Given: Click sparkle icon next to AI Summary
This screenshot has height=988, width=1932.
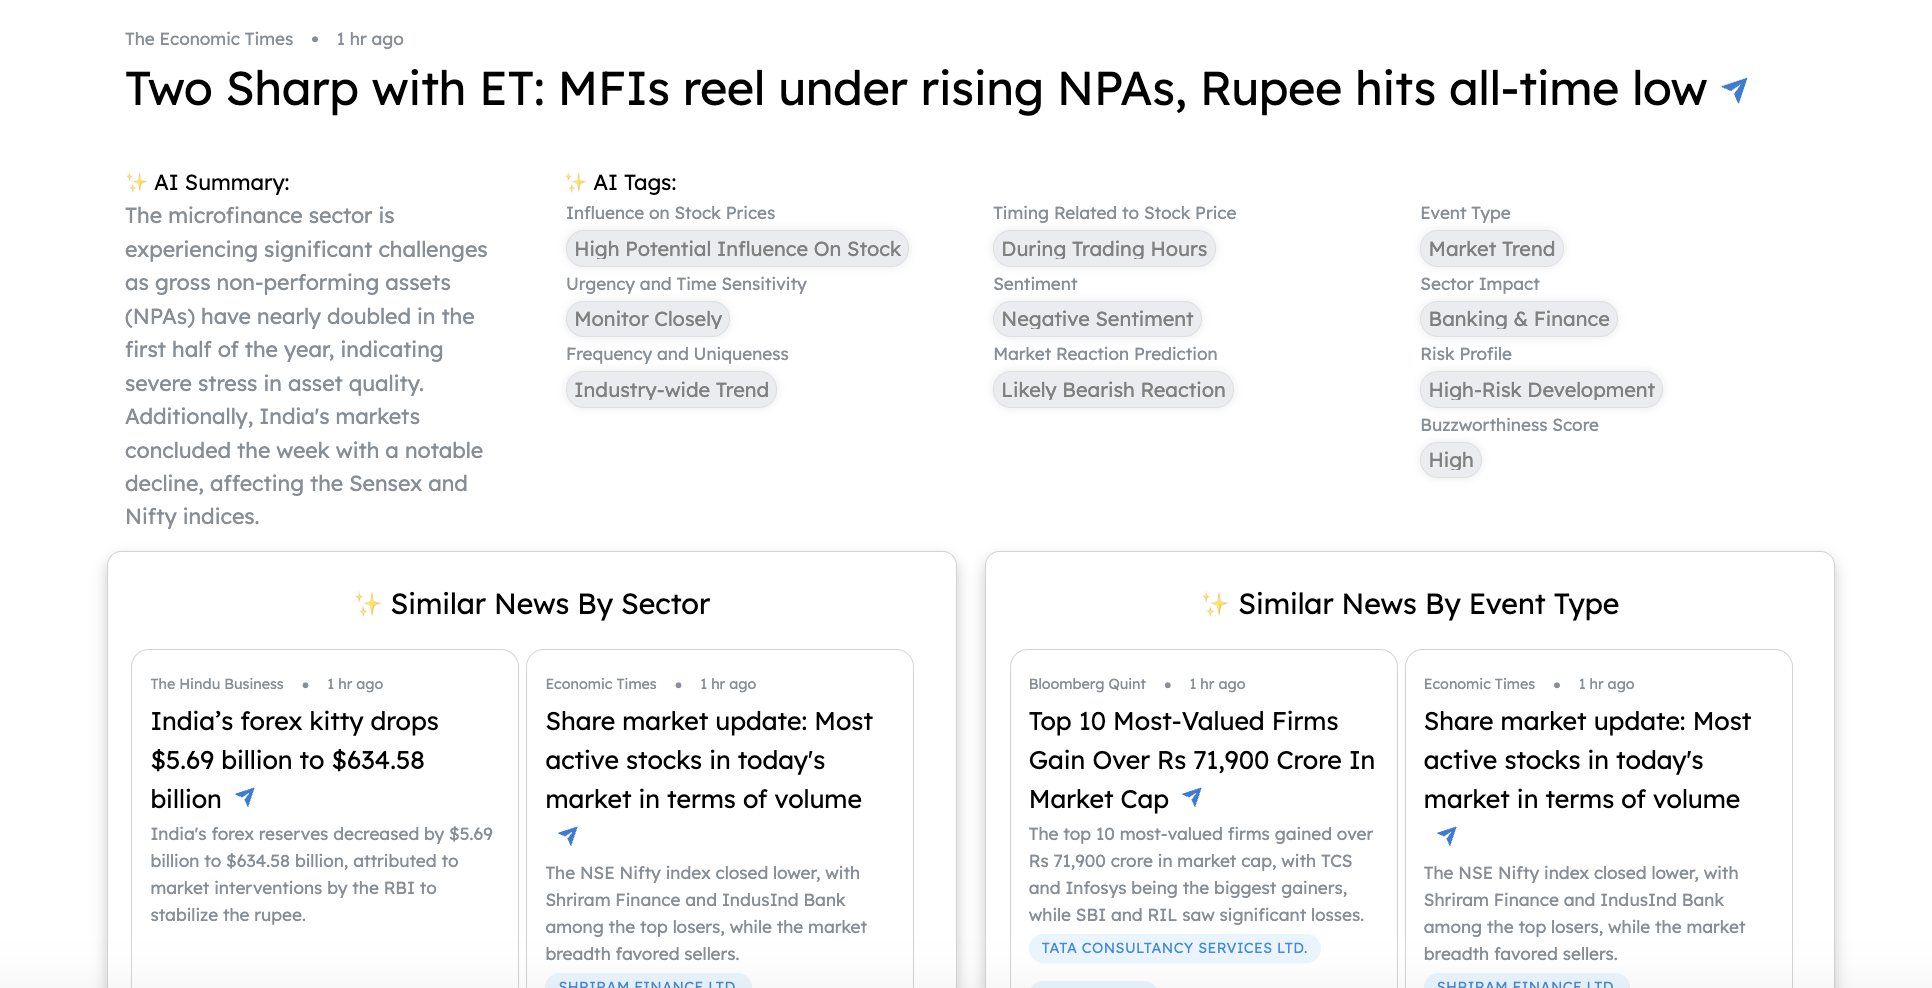Looking at the screenshot, I should point(136,182).
